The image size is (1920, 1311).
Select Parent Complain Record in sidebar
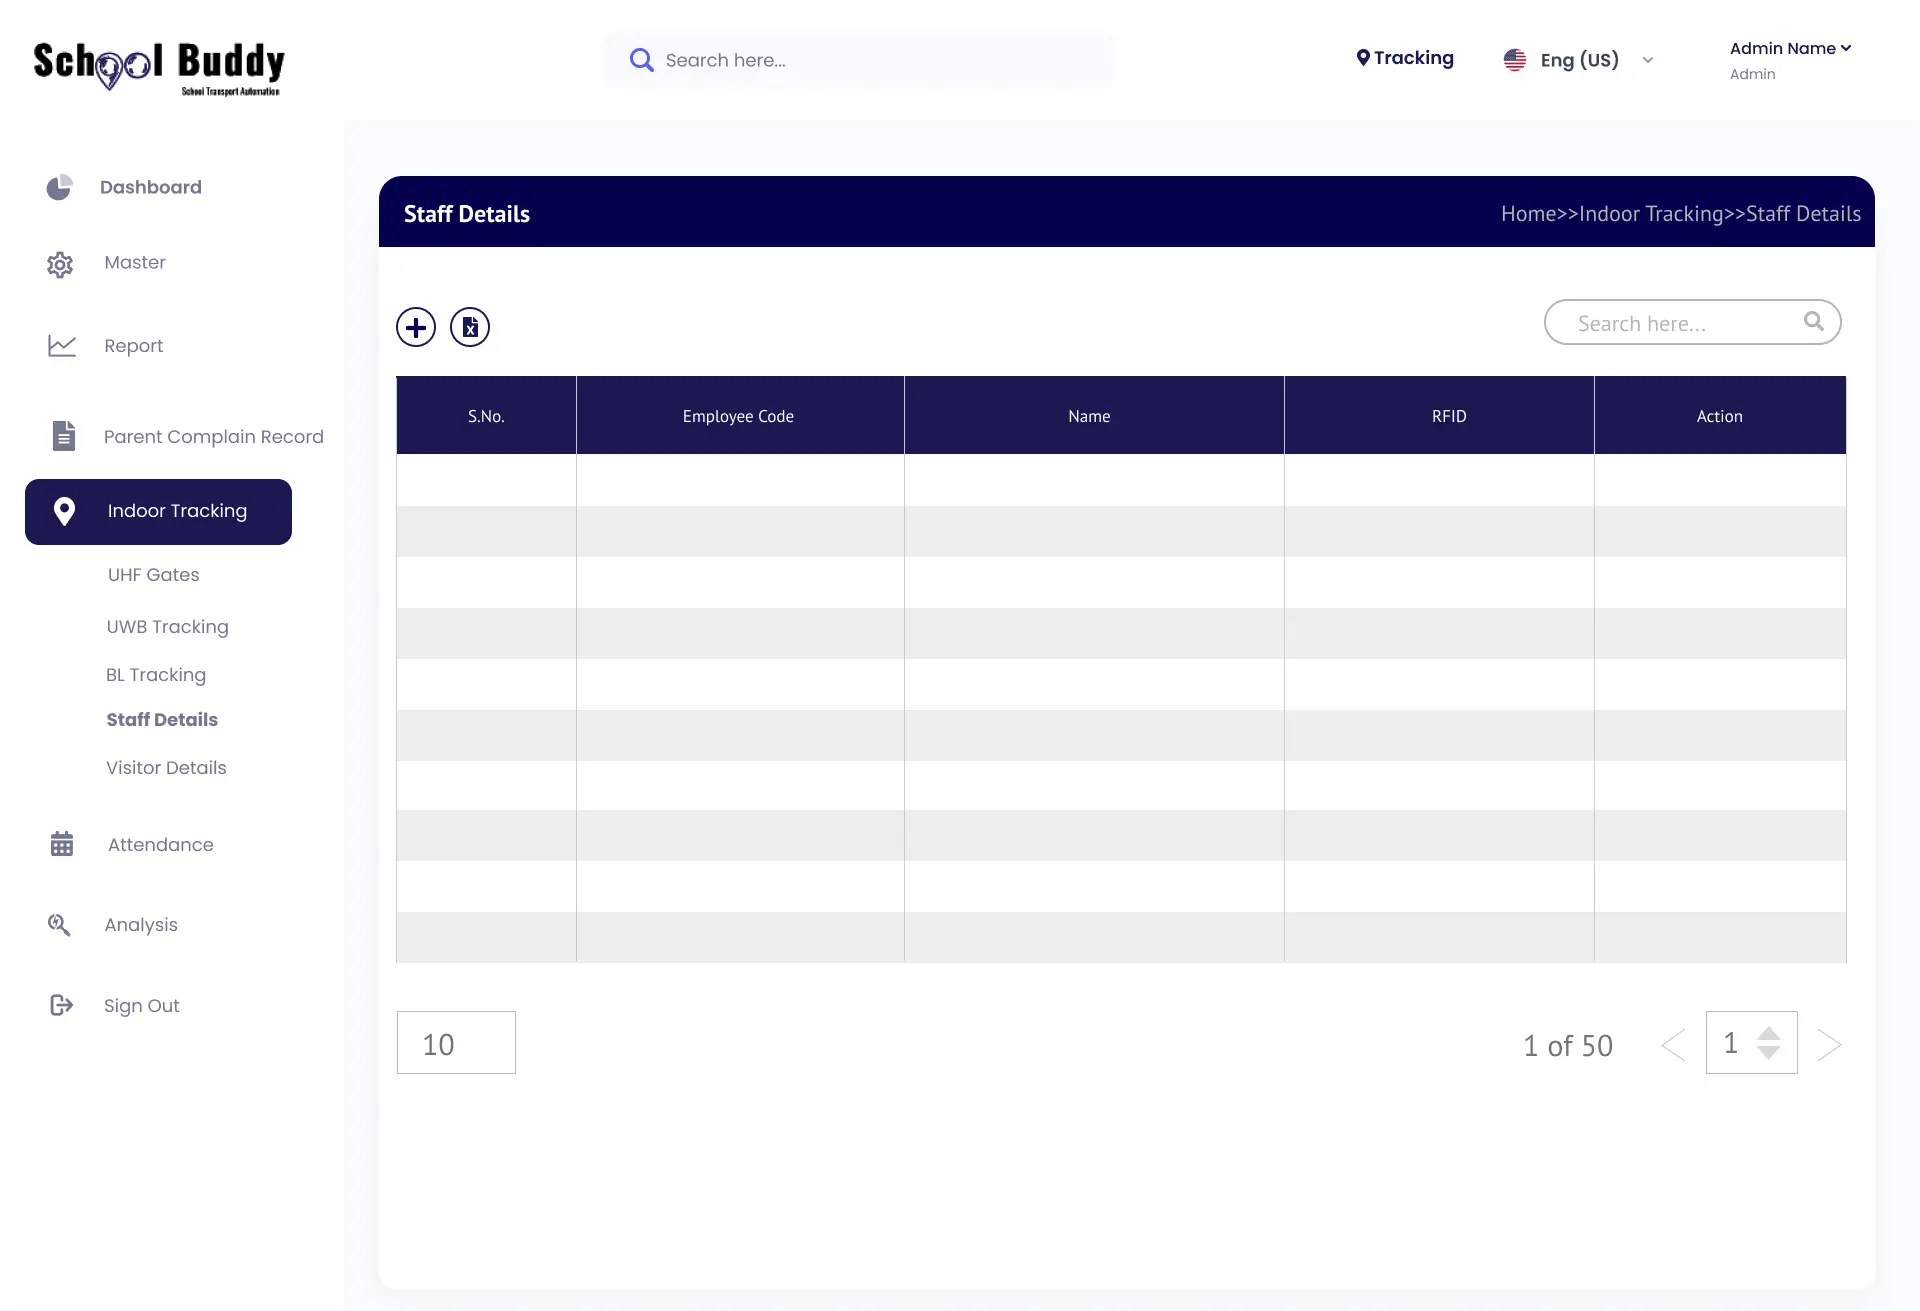[x=213, y=437]
